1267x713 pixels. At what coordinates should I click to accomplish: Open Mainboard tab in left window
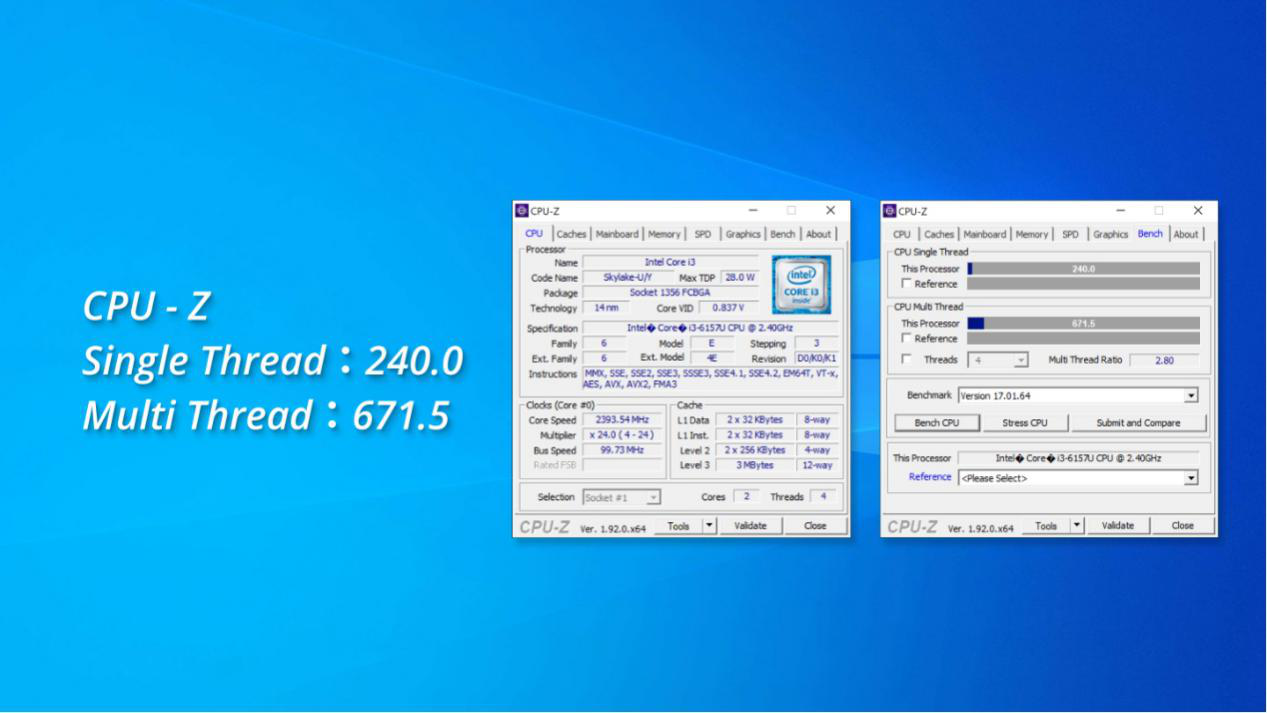pyautogui.click(x=617, y=234)
